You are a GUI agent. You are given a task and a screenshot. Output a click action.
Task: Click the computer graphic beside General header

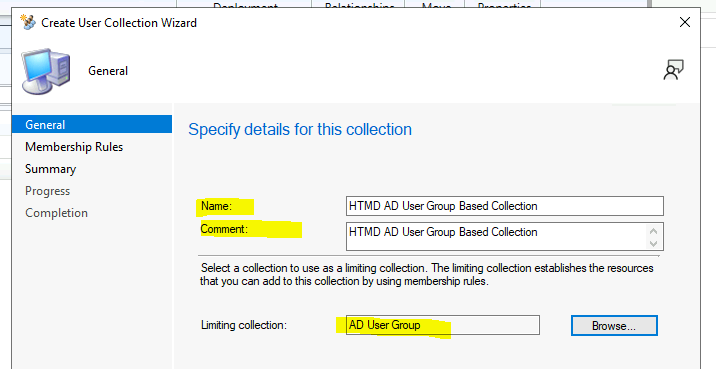point(46,71)
